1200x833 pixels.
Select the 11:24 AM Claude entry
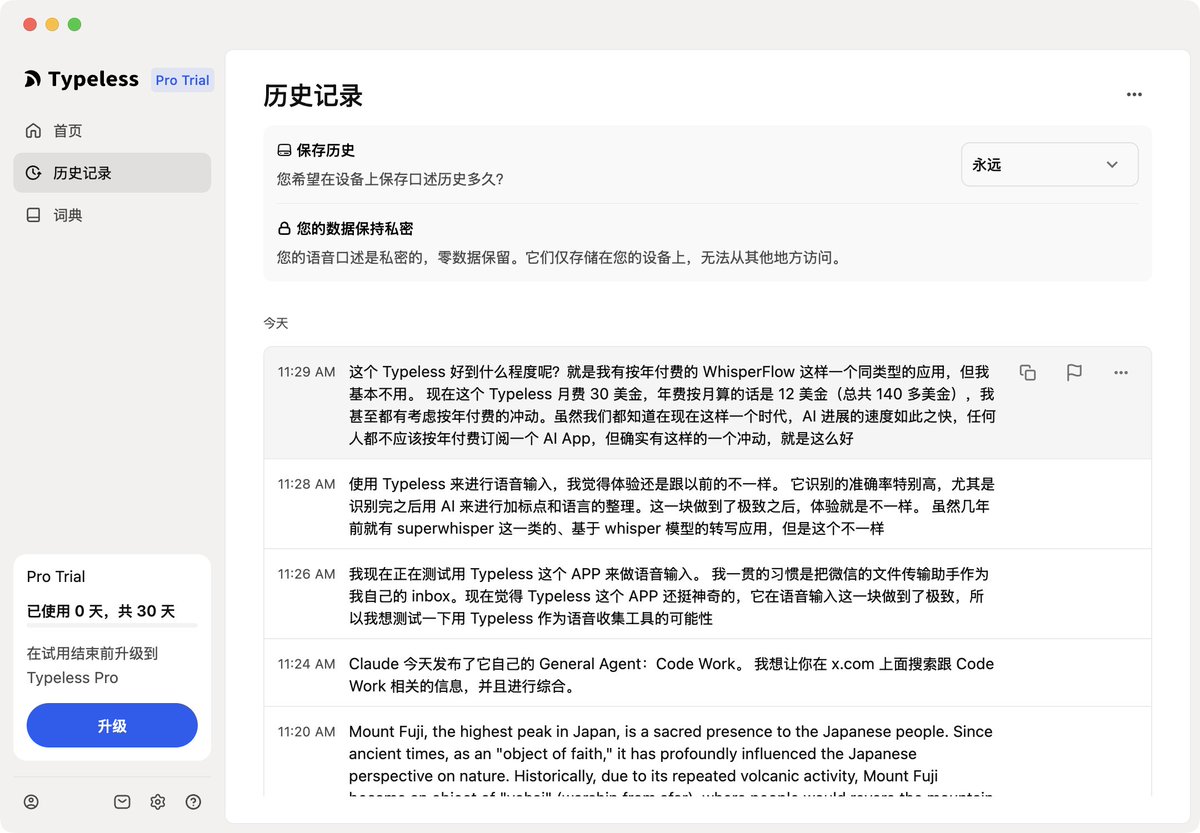(707, 673)
